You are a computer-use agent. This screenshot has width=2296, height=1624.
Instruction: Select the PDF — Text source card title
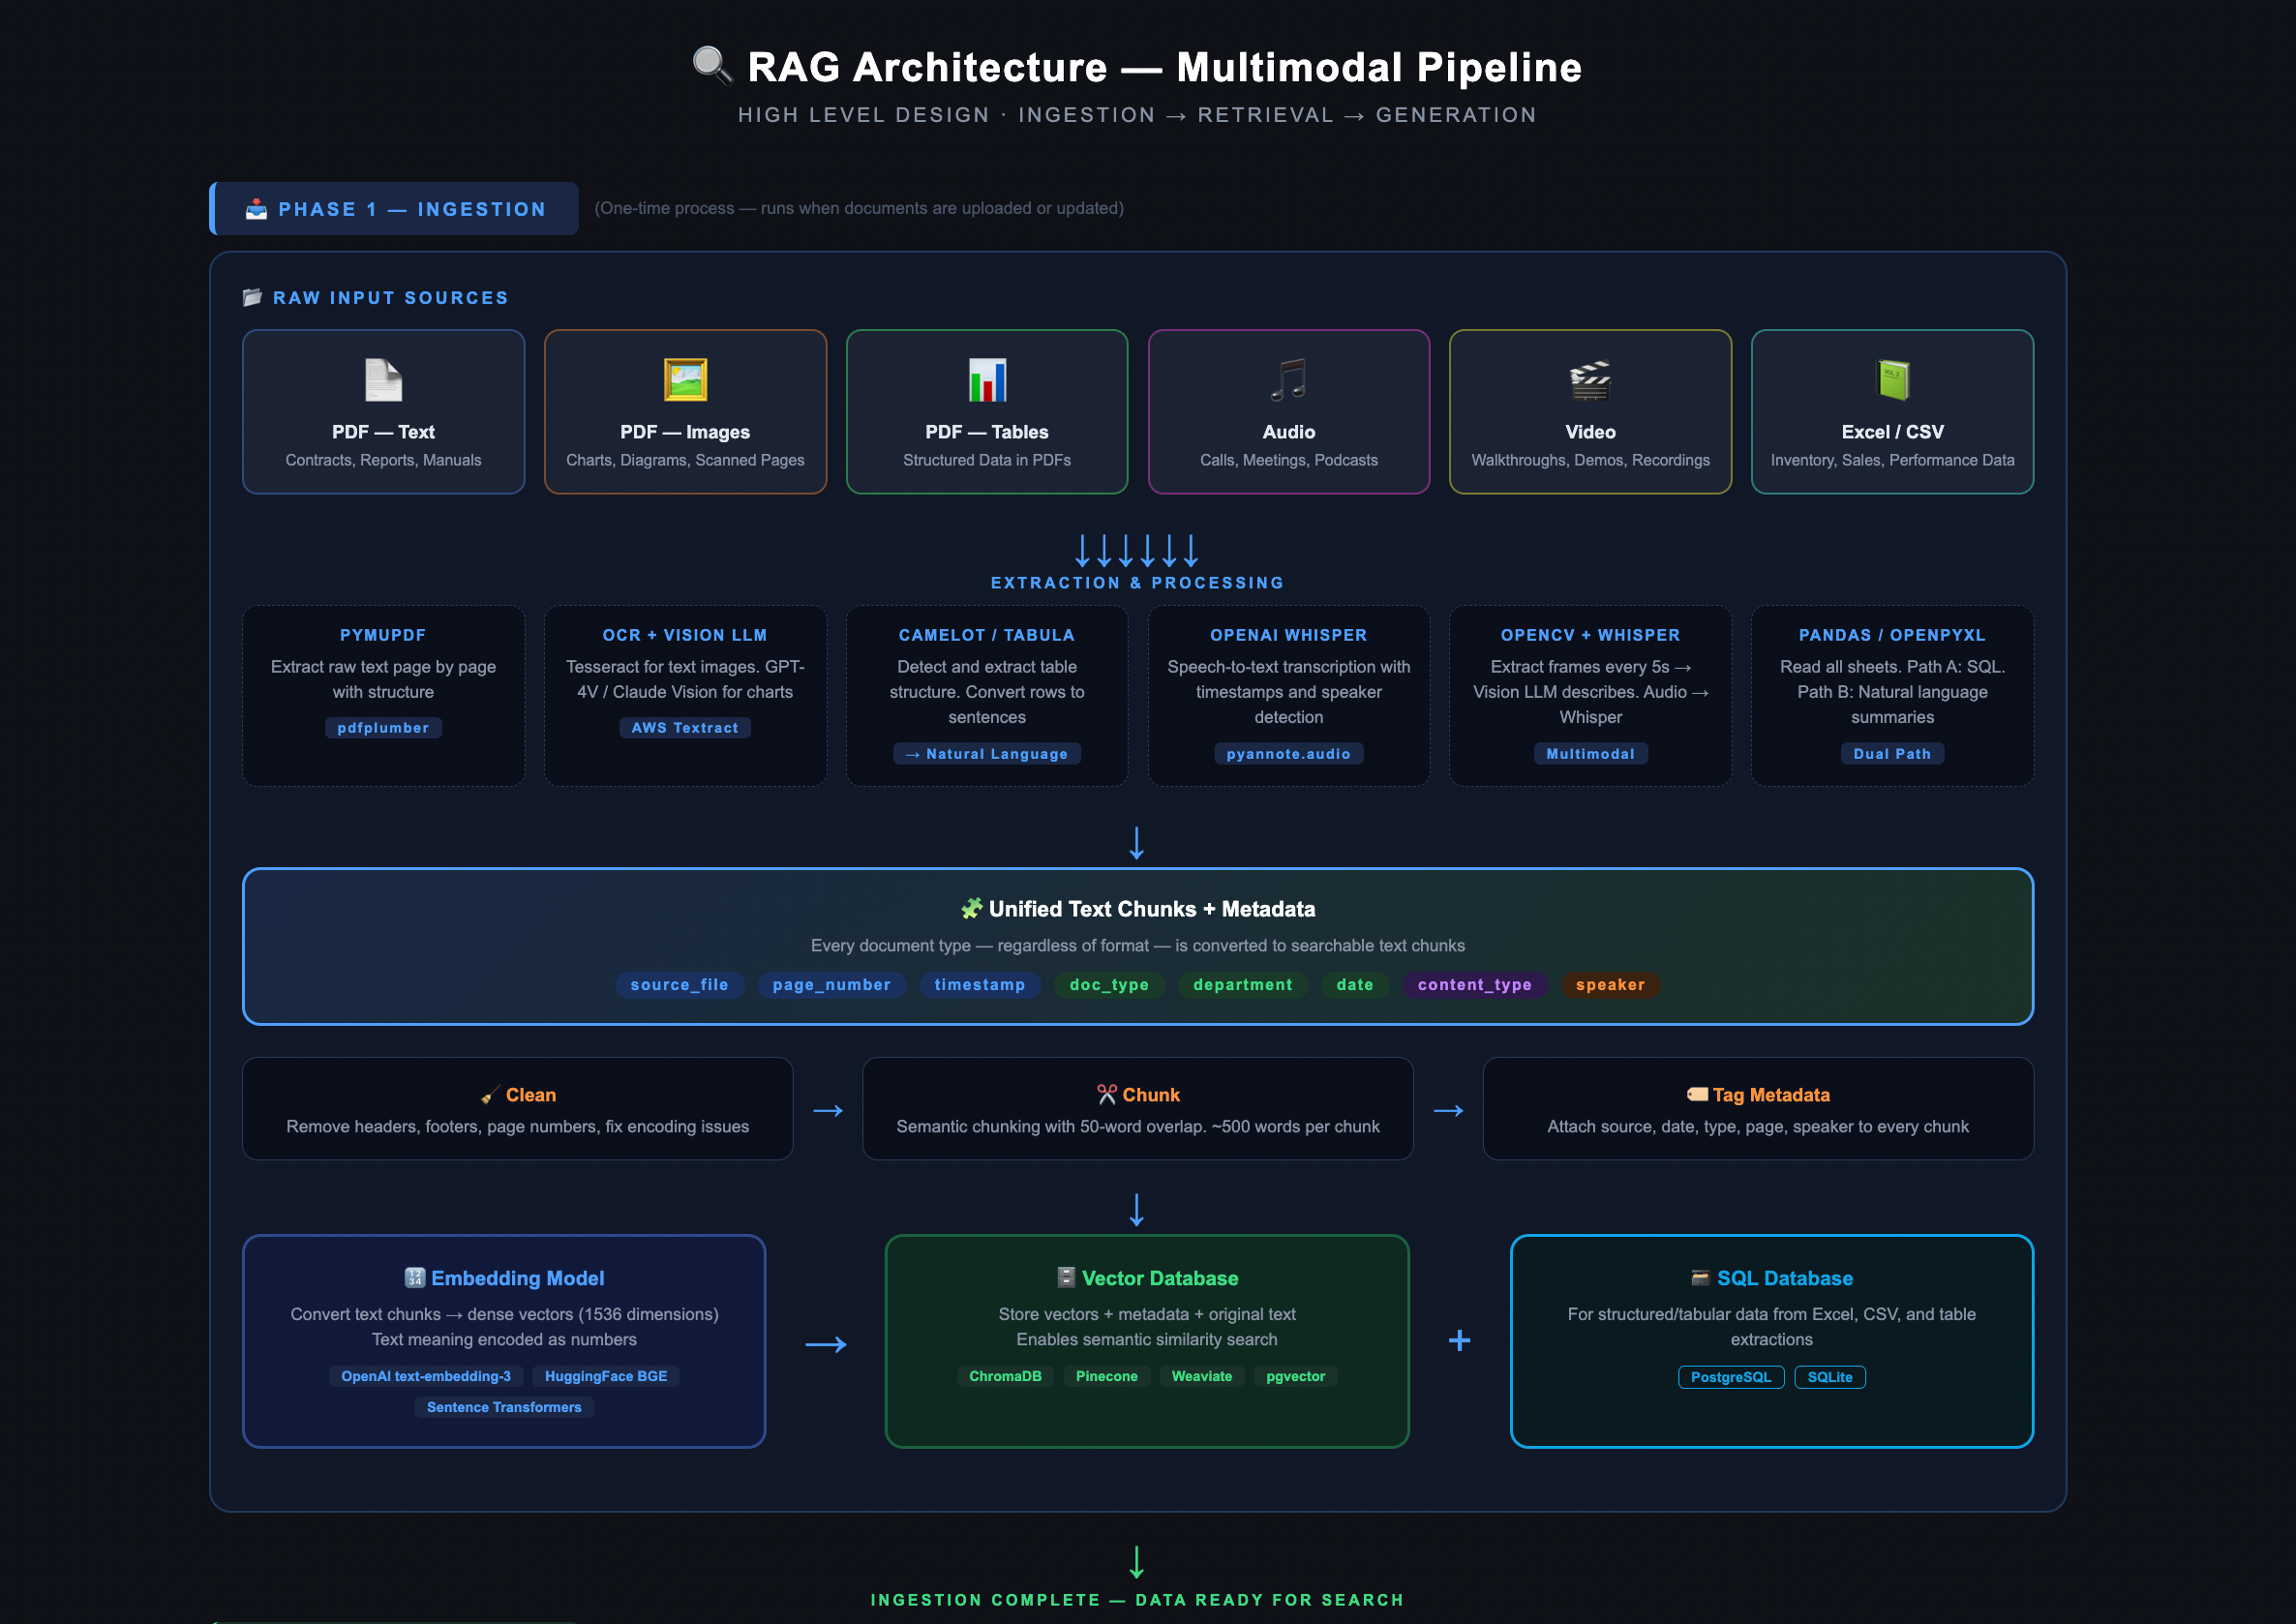tap(383, 432)
